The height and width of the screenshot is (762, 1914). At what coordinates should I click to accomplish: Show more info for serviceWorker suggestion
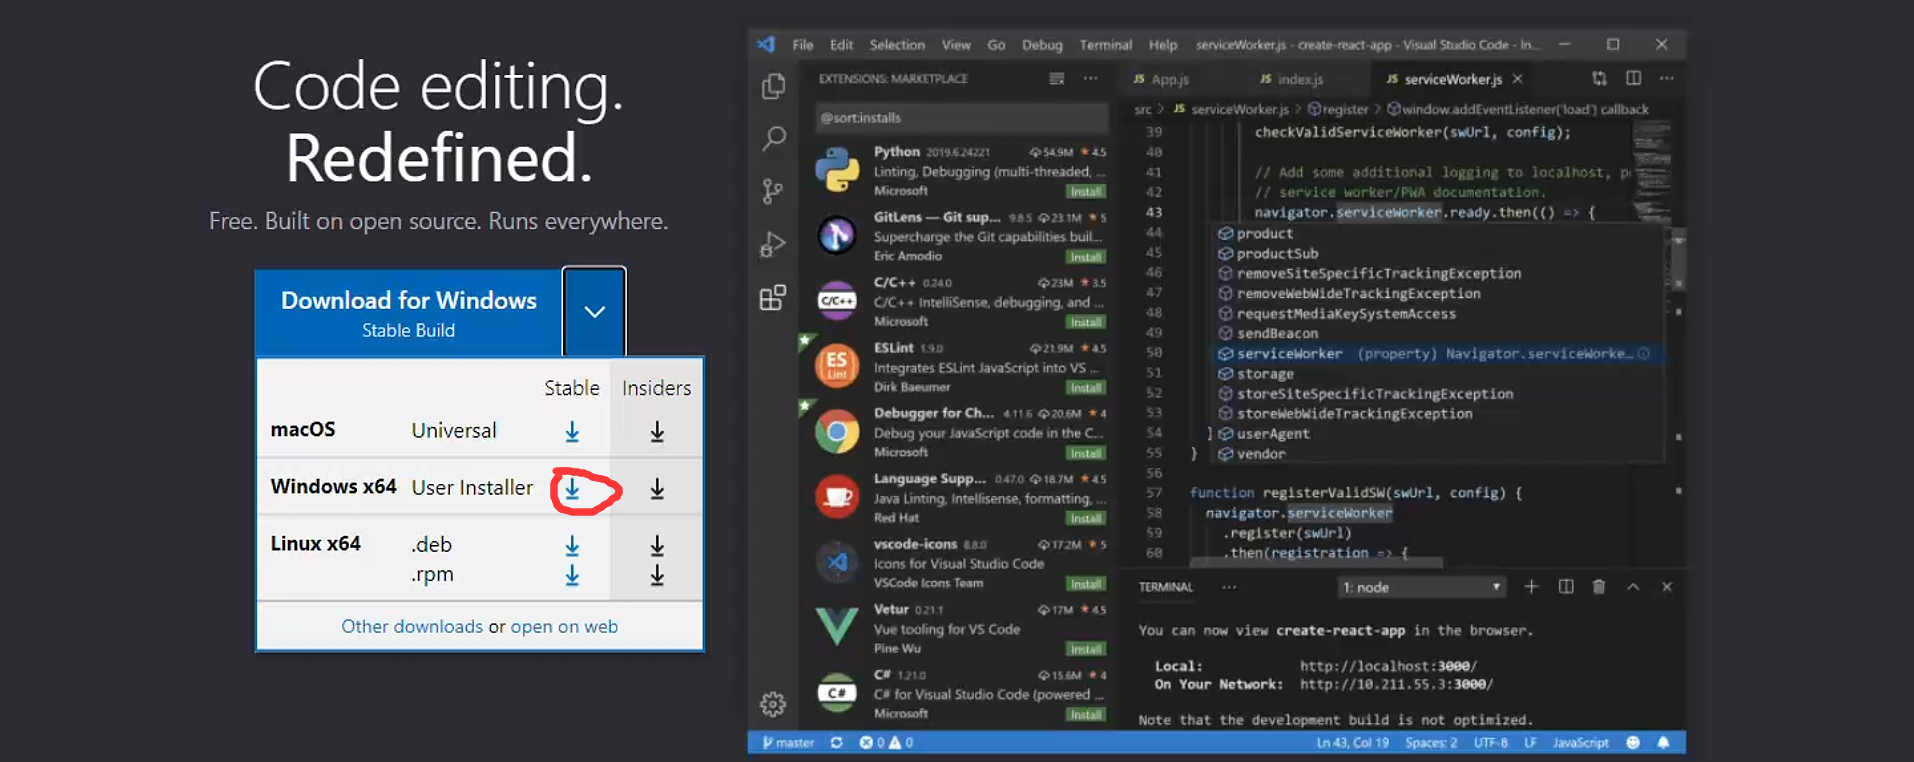1643,354
